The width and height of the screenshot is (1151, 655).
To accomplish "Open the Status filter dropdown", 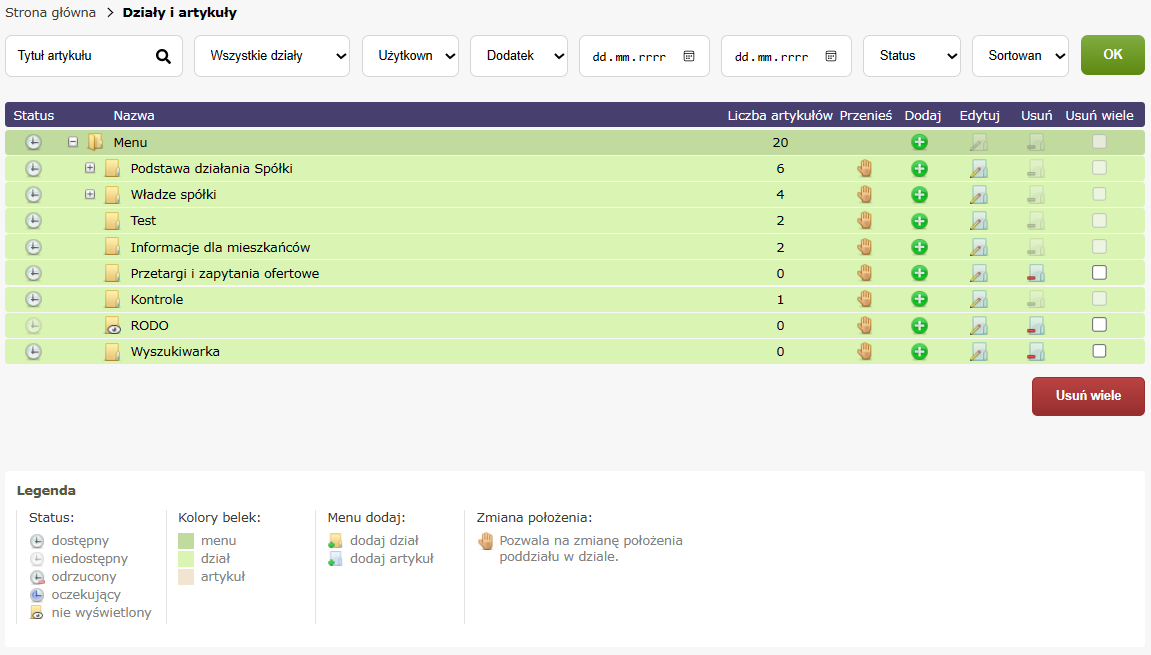I will [x=911, y=56].
